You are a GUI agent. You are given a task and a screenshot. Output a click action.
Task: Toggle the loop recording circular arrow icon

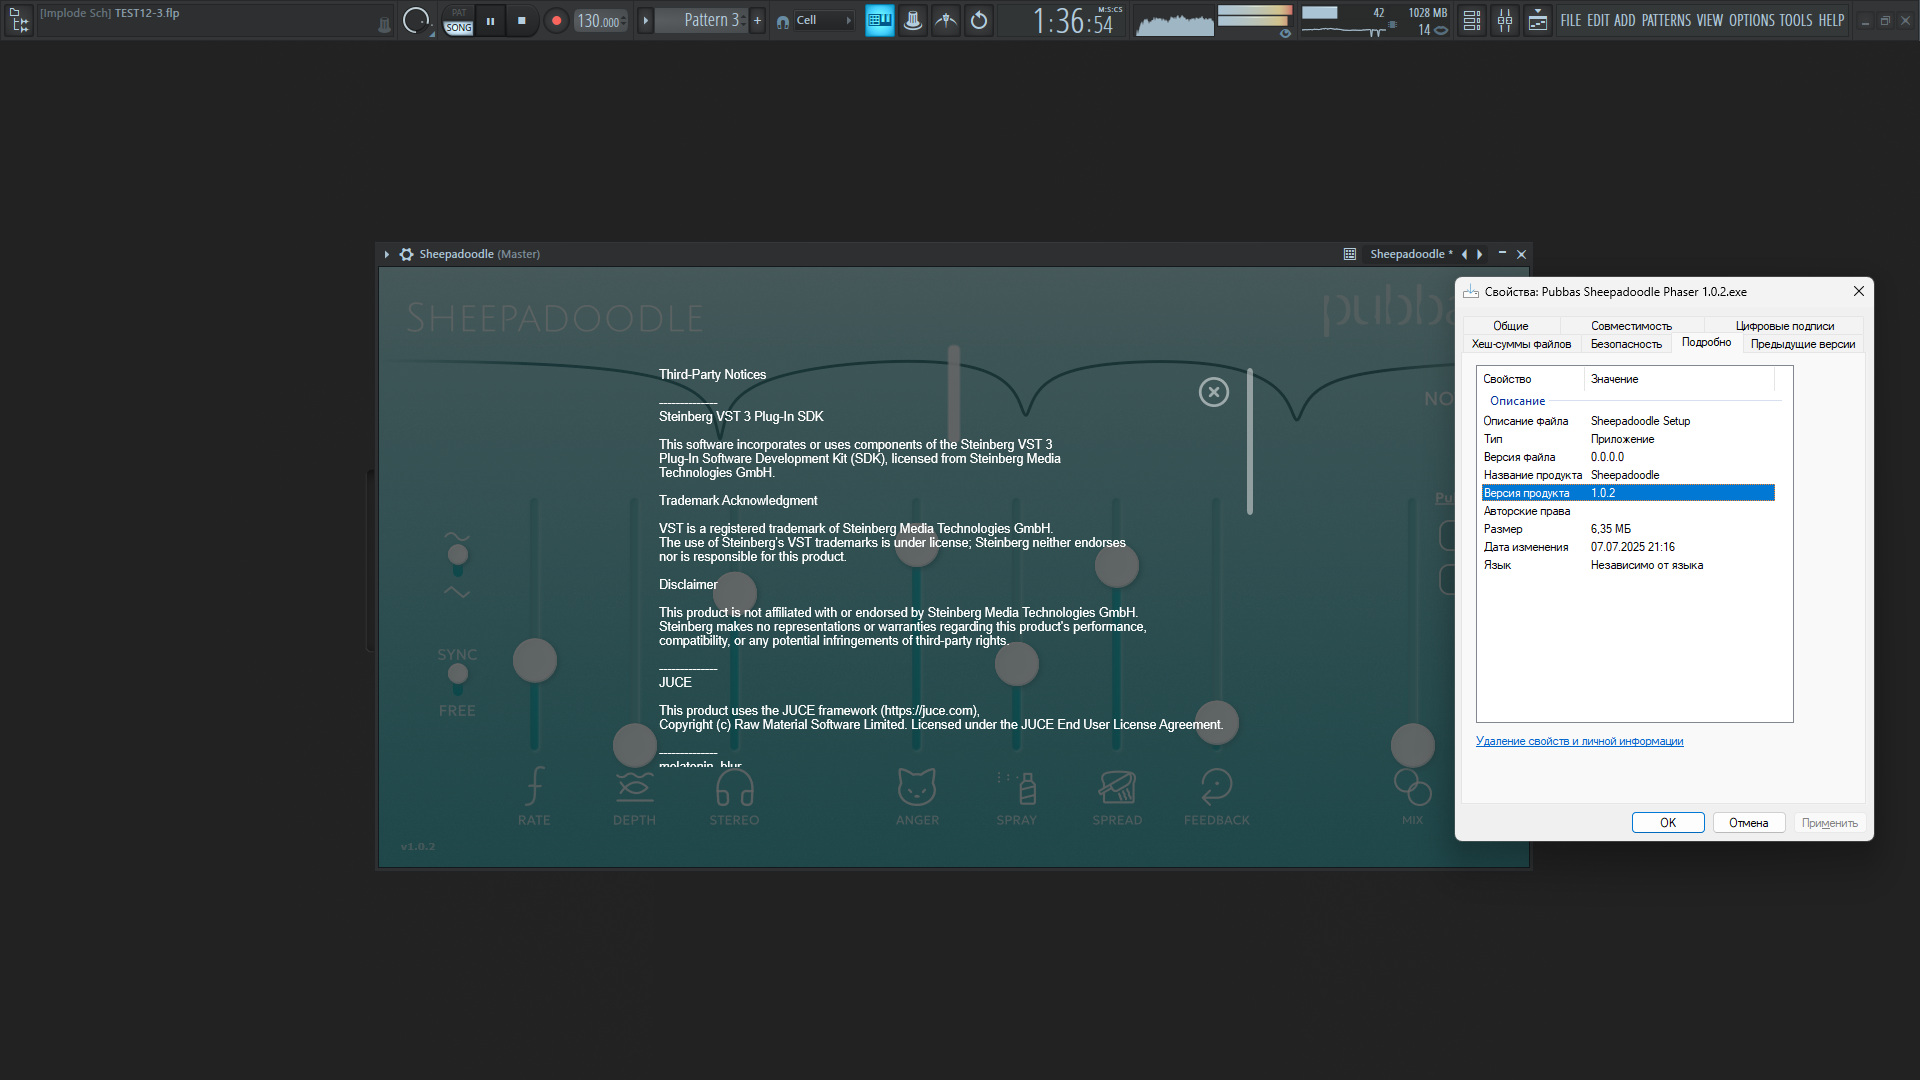pyautogui.click(x=979, y=20)
